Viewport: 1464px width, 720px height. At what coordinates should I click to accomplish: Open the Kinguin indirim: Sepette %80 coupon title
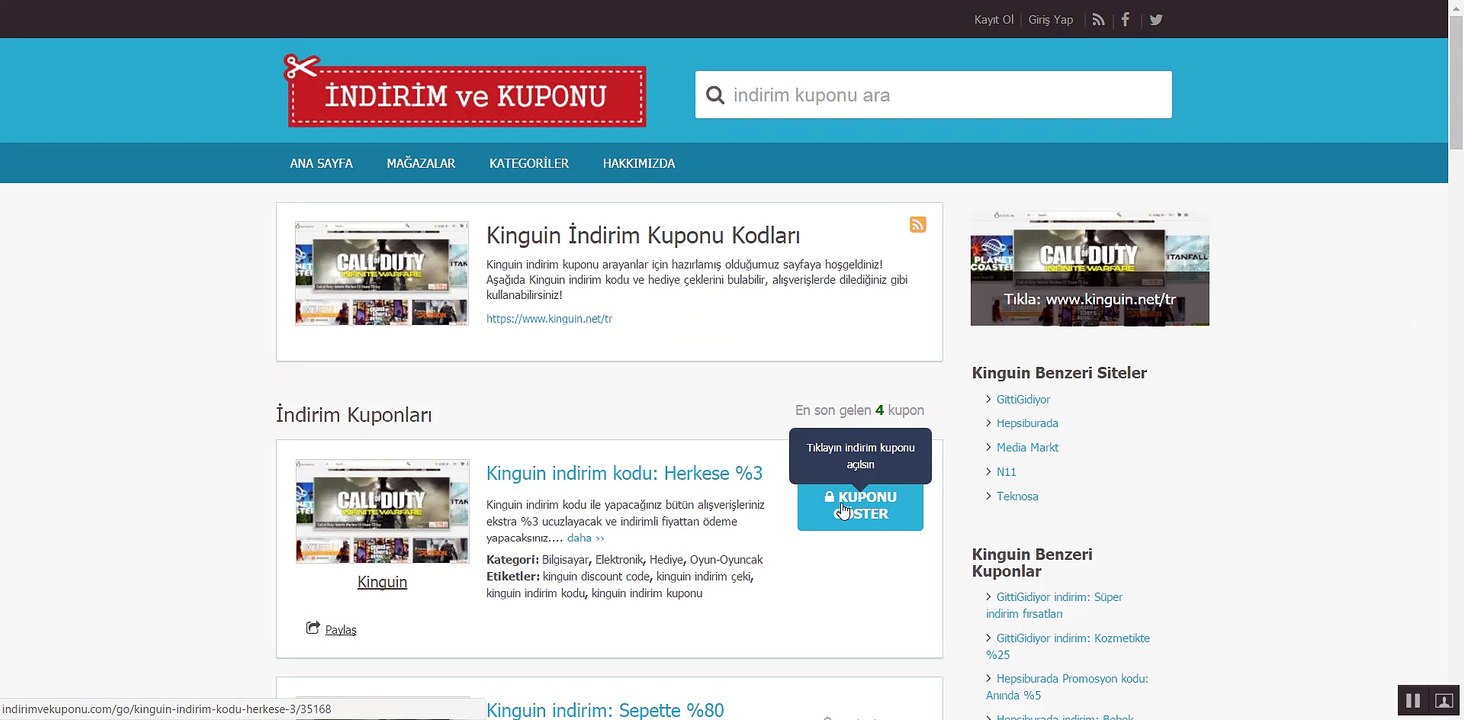pos(605,710)
